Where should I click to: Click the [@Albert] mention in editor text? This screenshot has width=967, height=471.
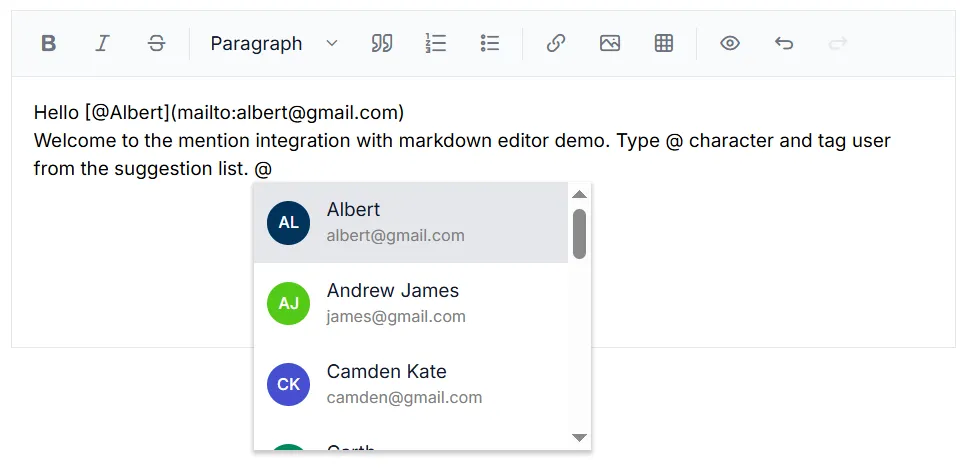(x=127, y=113)
